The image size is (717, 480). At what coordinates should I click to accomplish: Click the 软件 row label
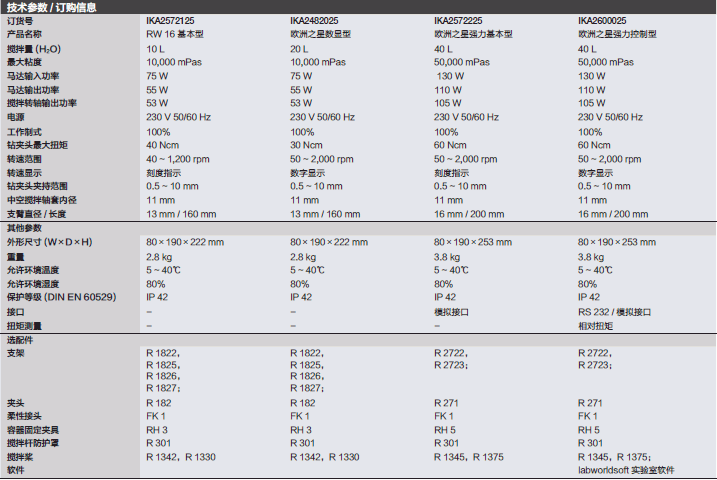(x=15, y=470)
